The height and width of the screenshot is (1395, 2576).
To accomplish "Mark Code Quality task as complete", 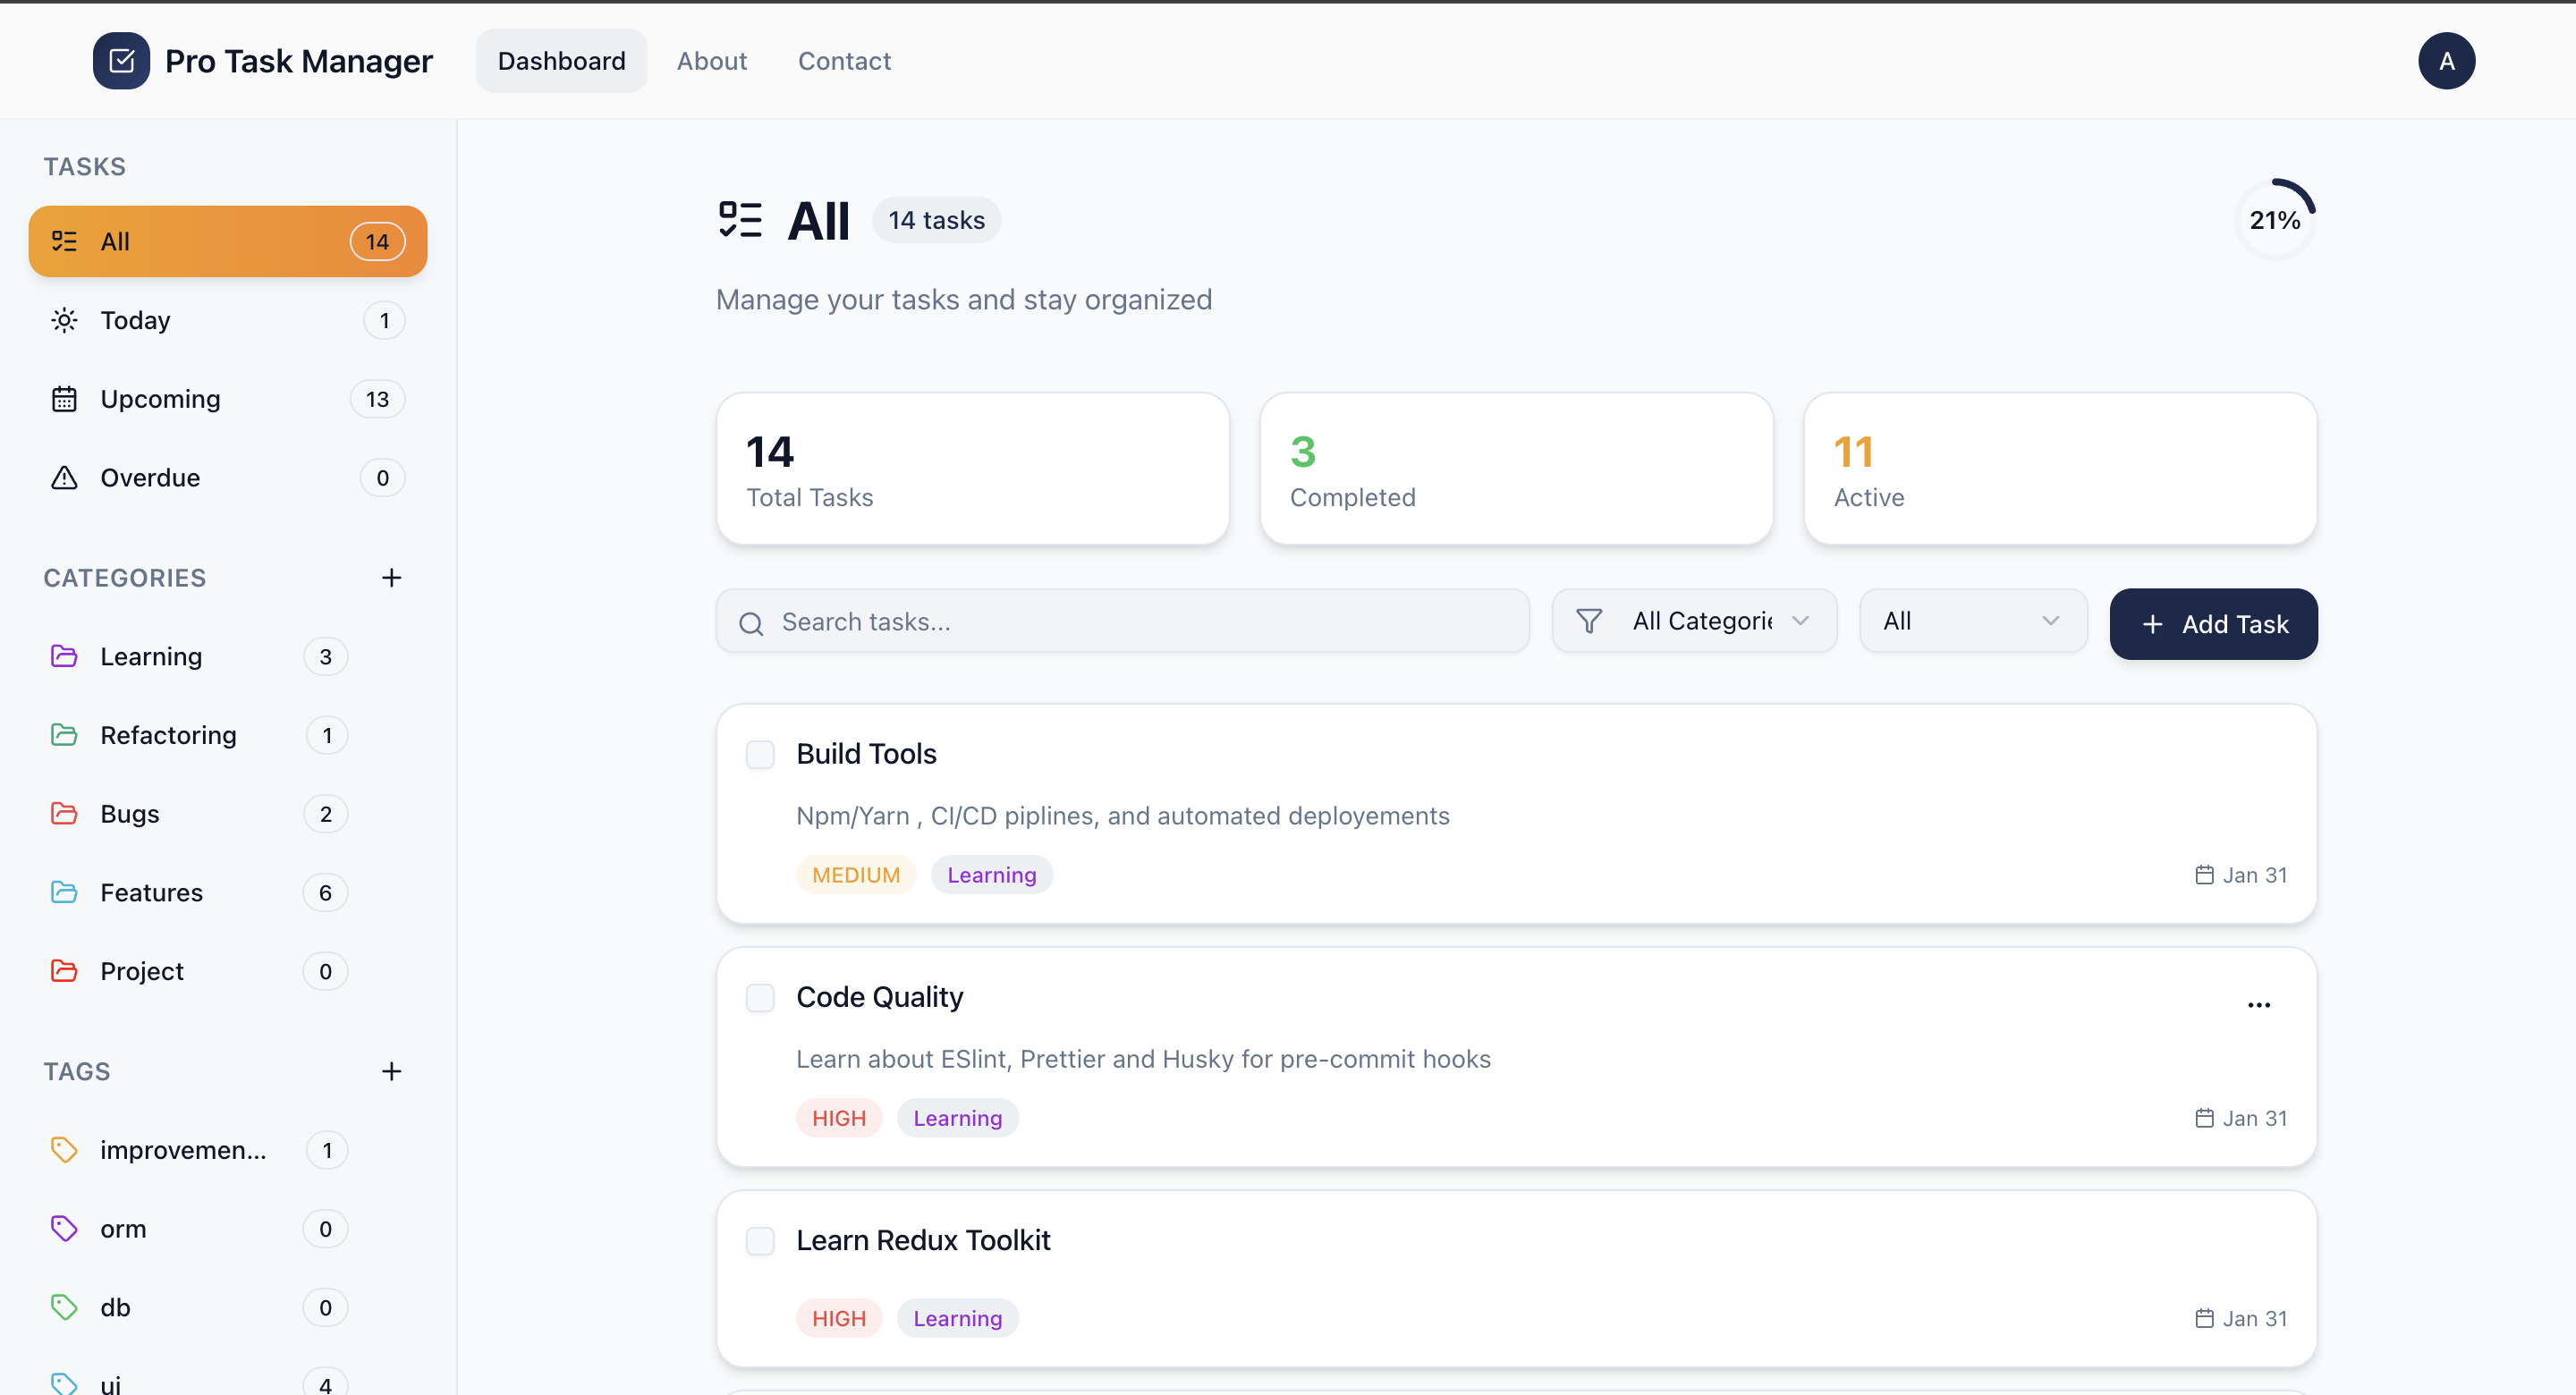I will pyautogui.click(x=760, y=997).
